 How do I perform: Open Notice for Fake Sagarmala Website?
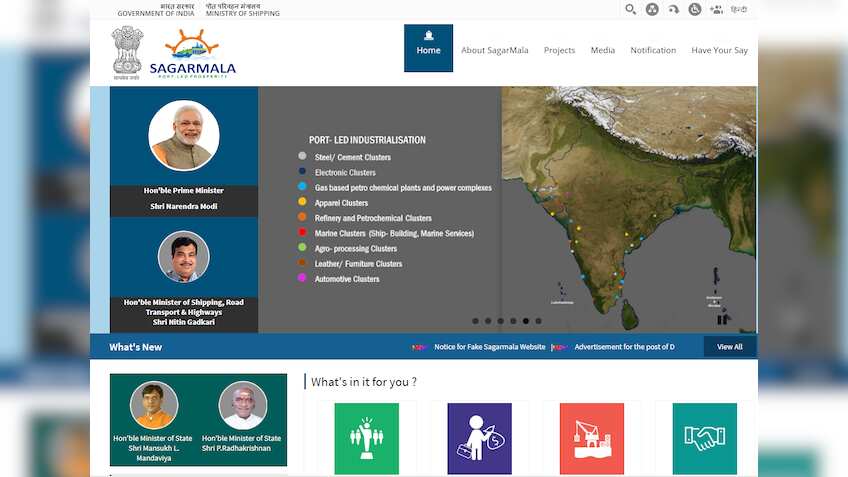489,347
